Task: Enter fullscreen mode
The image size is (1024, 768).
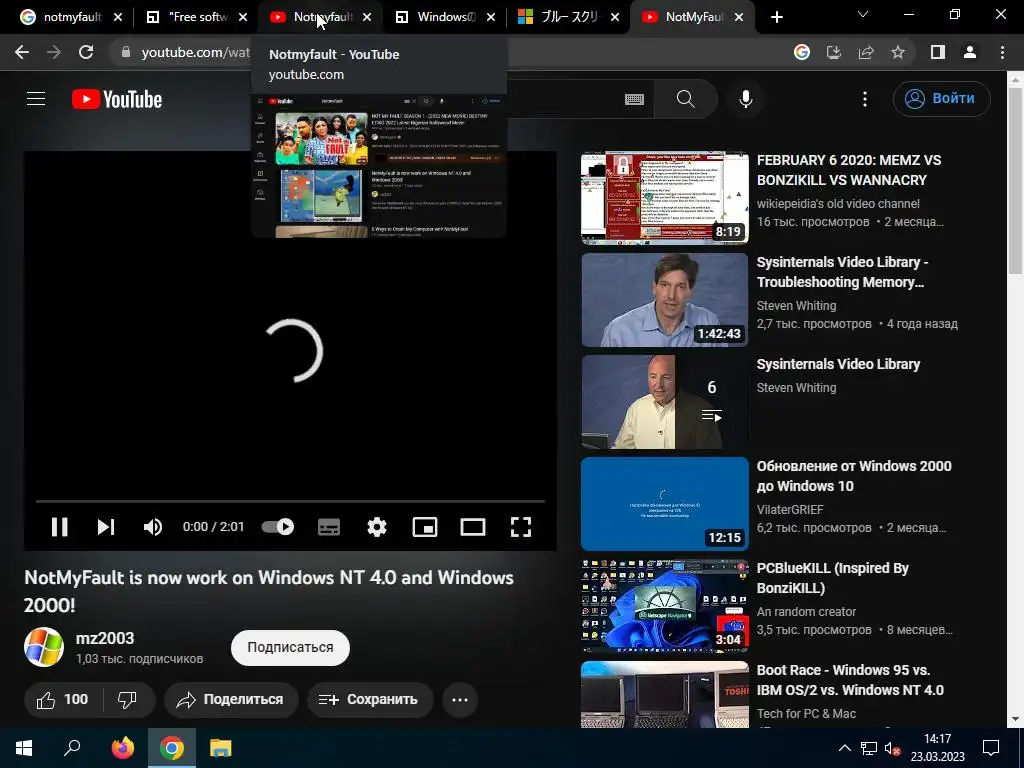Action: click(x=520, y=526)
